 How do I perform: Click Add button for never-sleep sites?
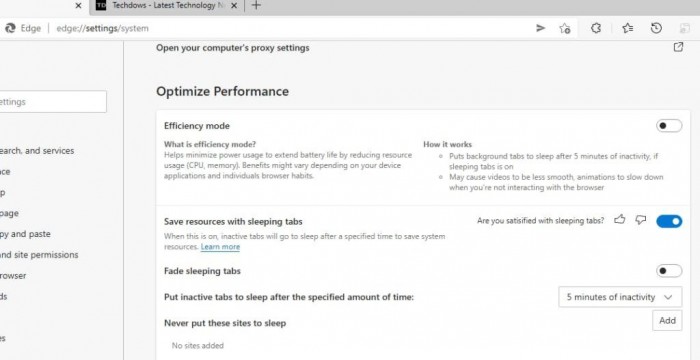[667, 321]
